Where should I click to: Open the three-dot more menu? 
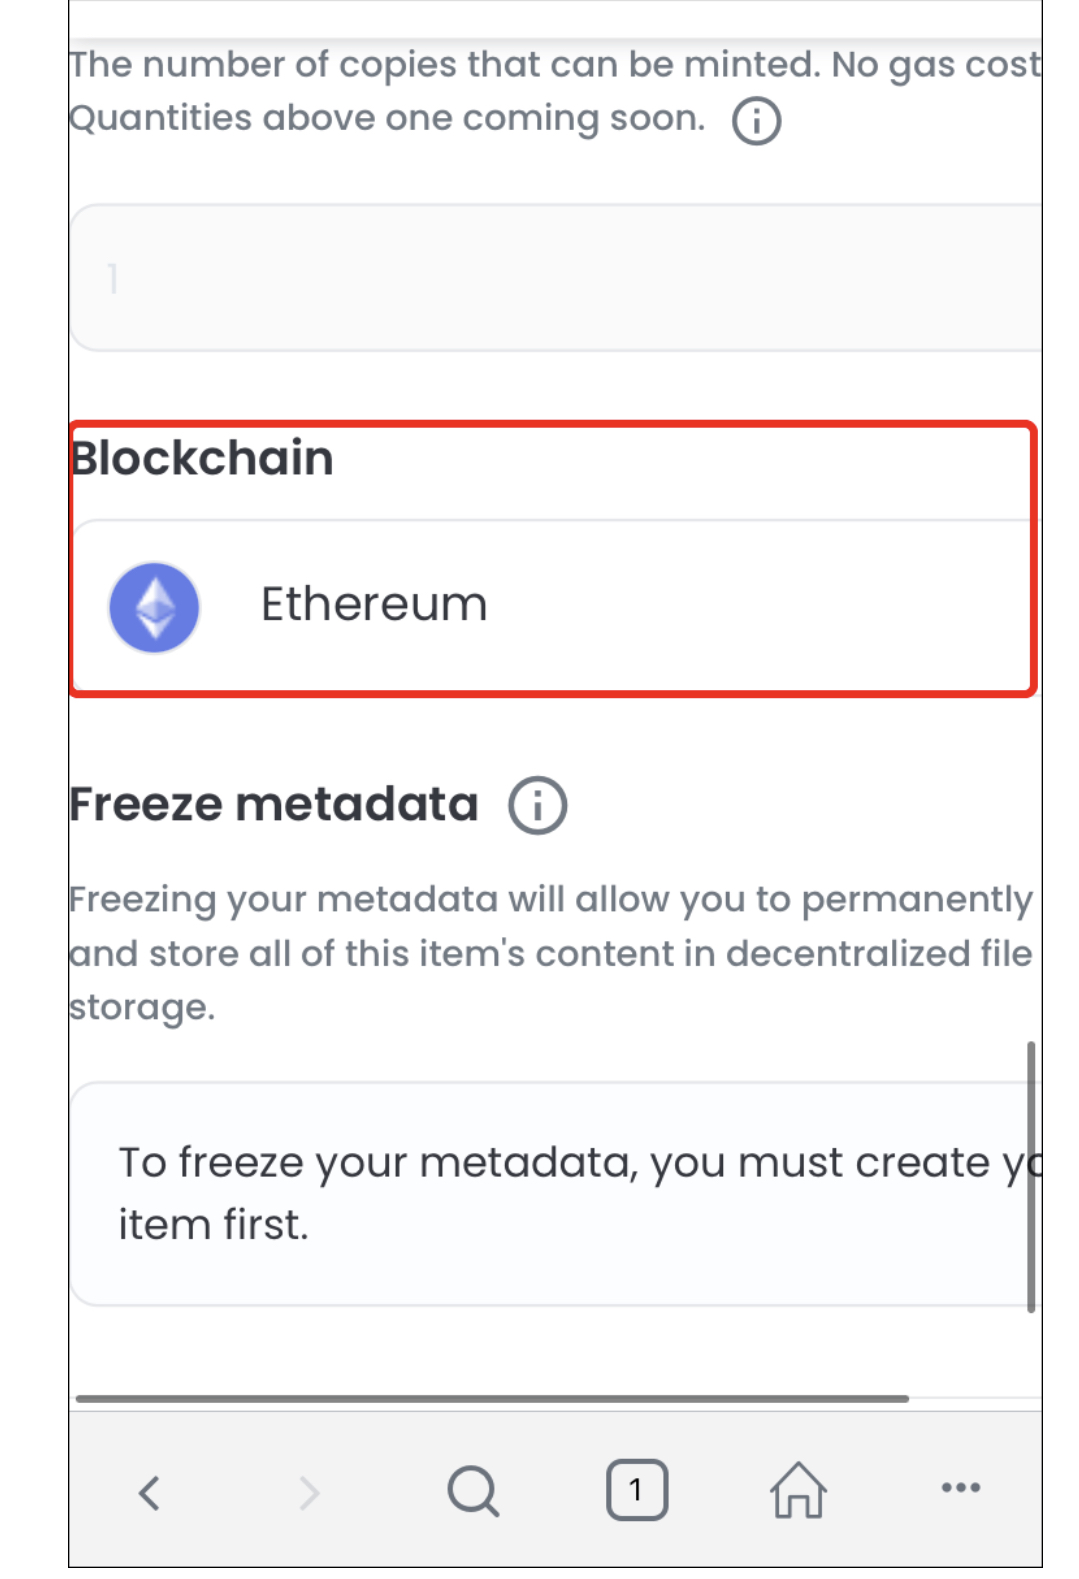coord(961,1487)
